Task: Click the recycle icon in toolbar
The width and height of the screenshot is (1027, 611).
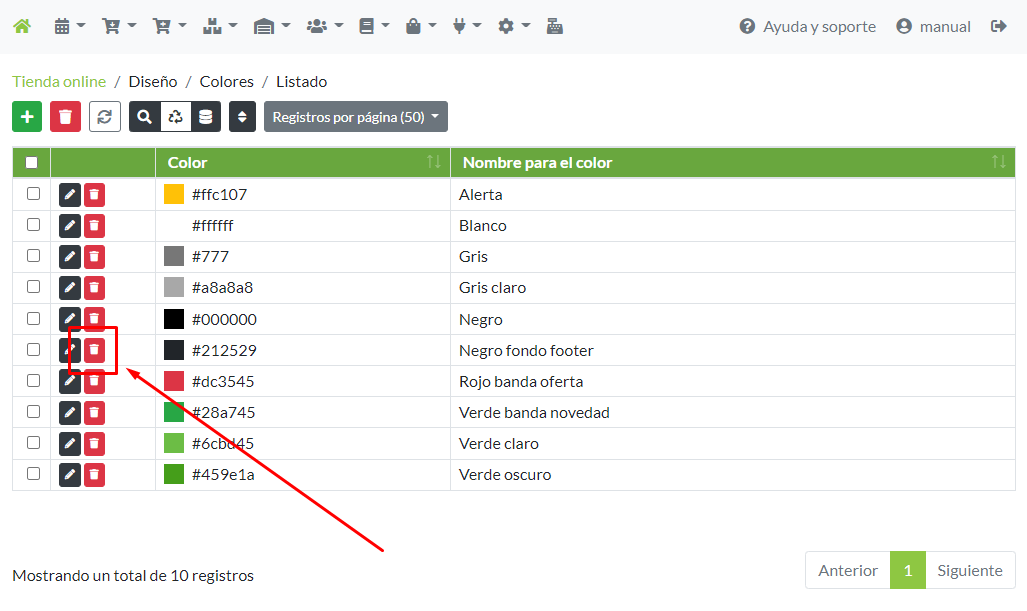Action: tap(176, 117)
